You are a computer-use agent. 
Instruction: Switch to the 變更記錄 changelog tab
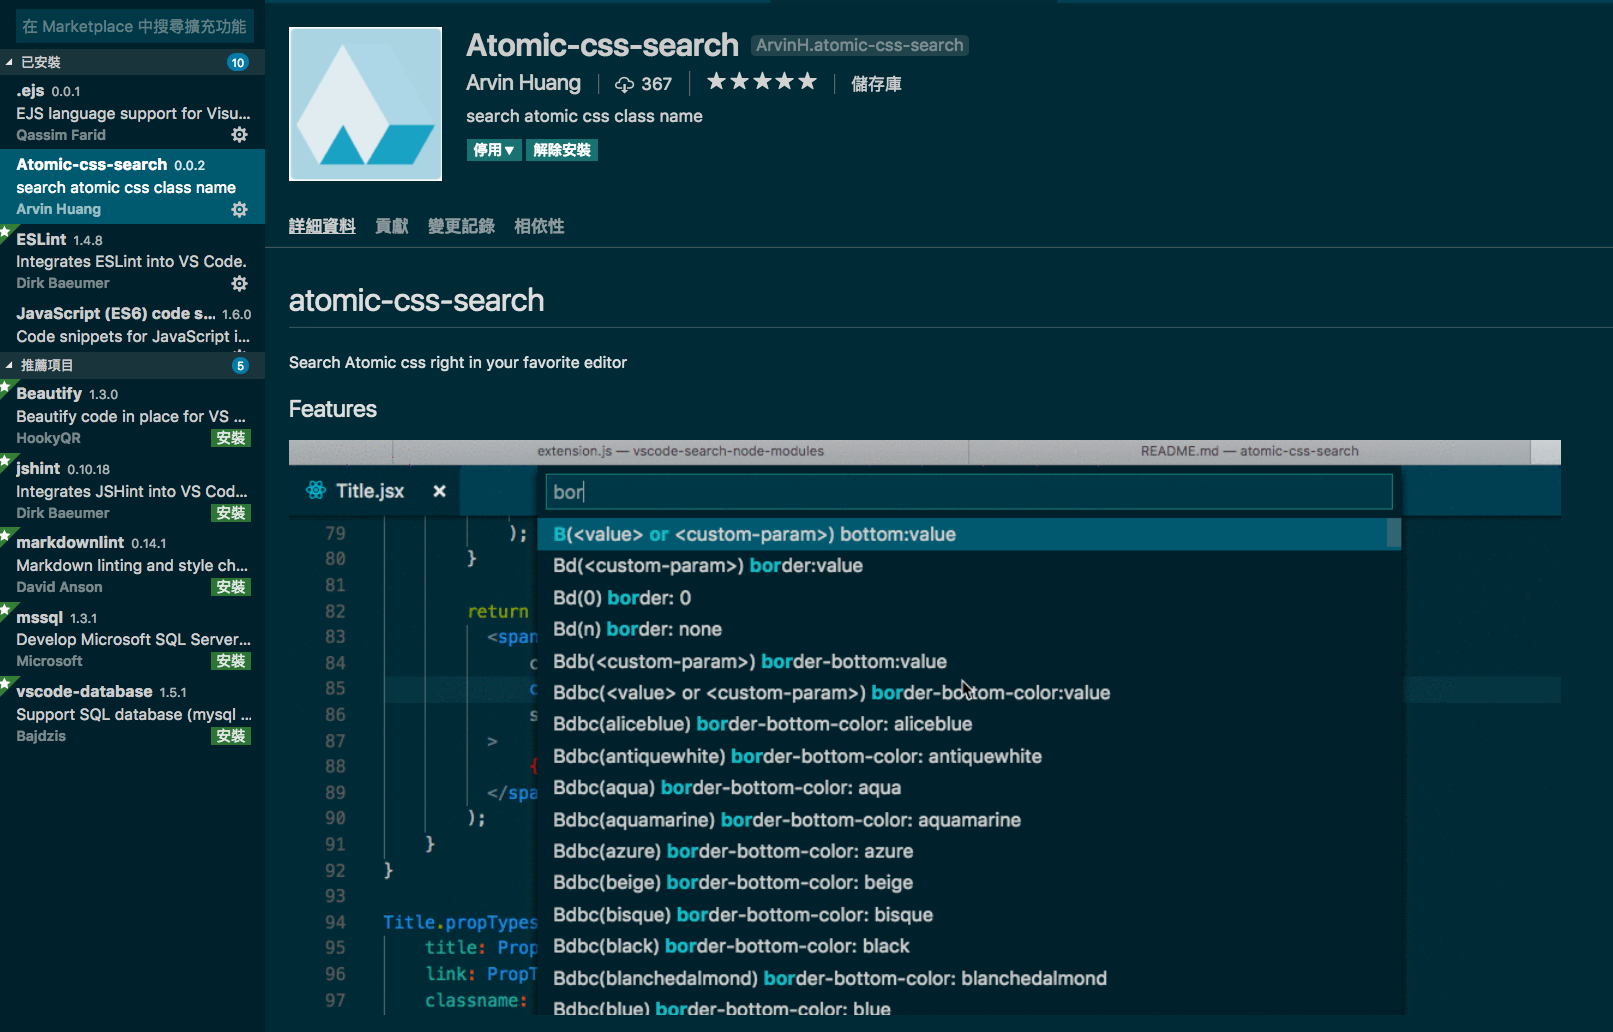tap(461, 226)
